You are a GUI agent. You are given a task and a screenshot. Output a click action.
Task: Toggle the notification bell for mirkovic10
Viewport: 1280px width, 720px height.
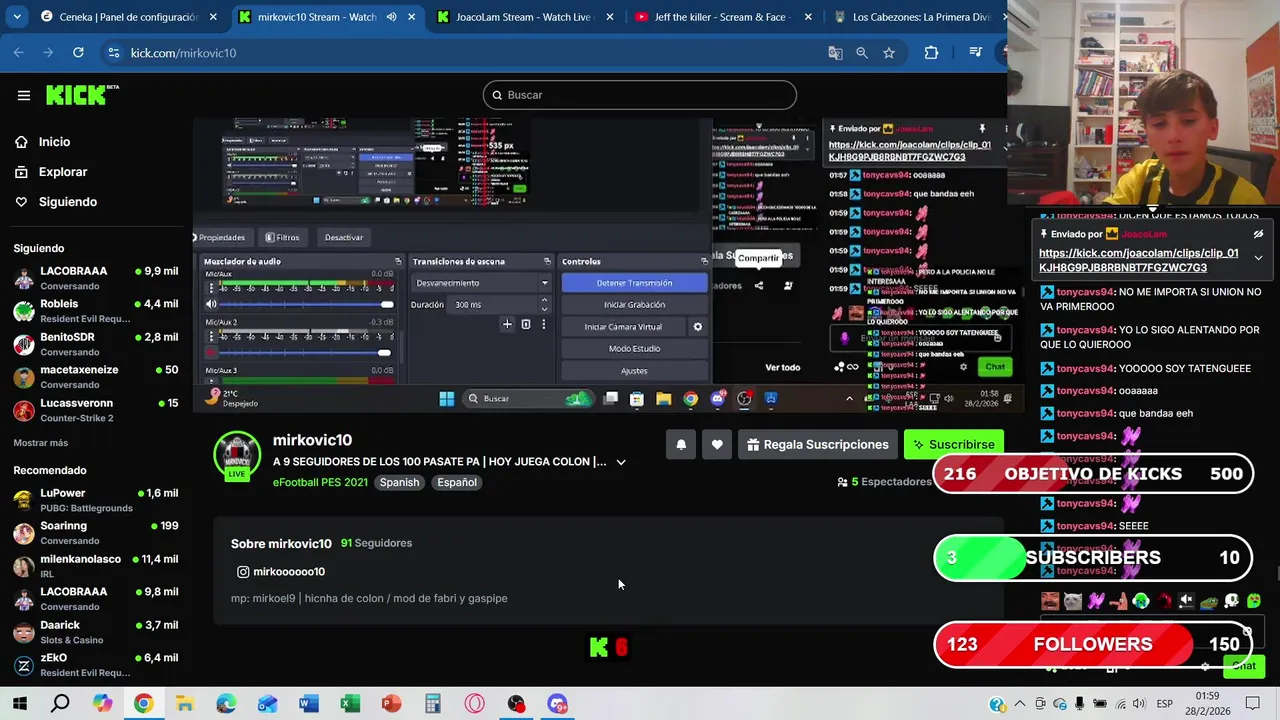(x=681, y=444)
